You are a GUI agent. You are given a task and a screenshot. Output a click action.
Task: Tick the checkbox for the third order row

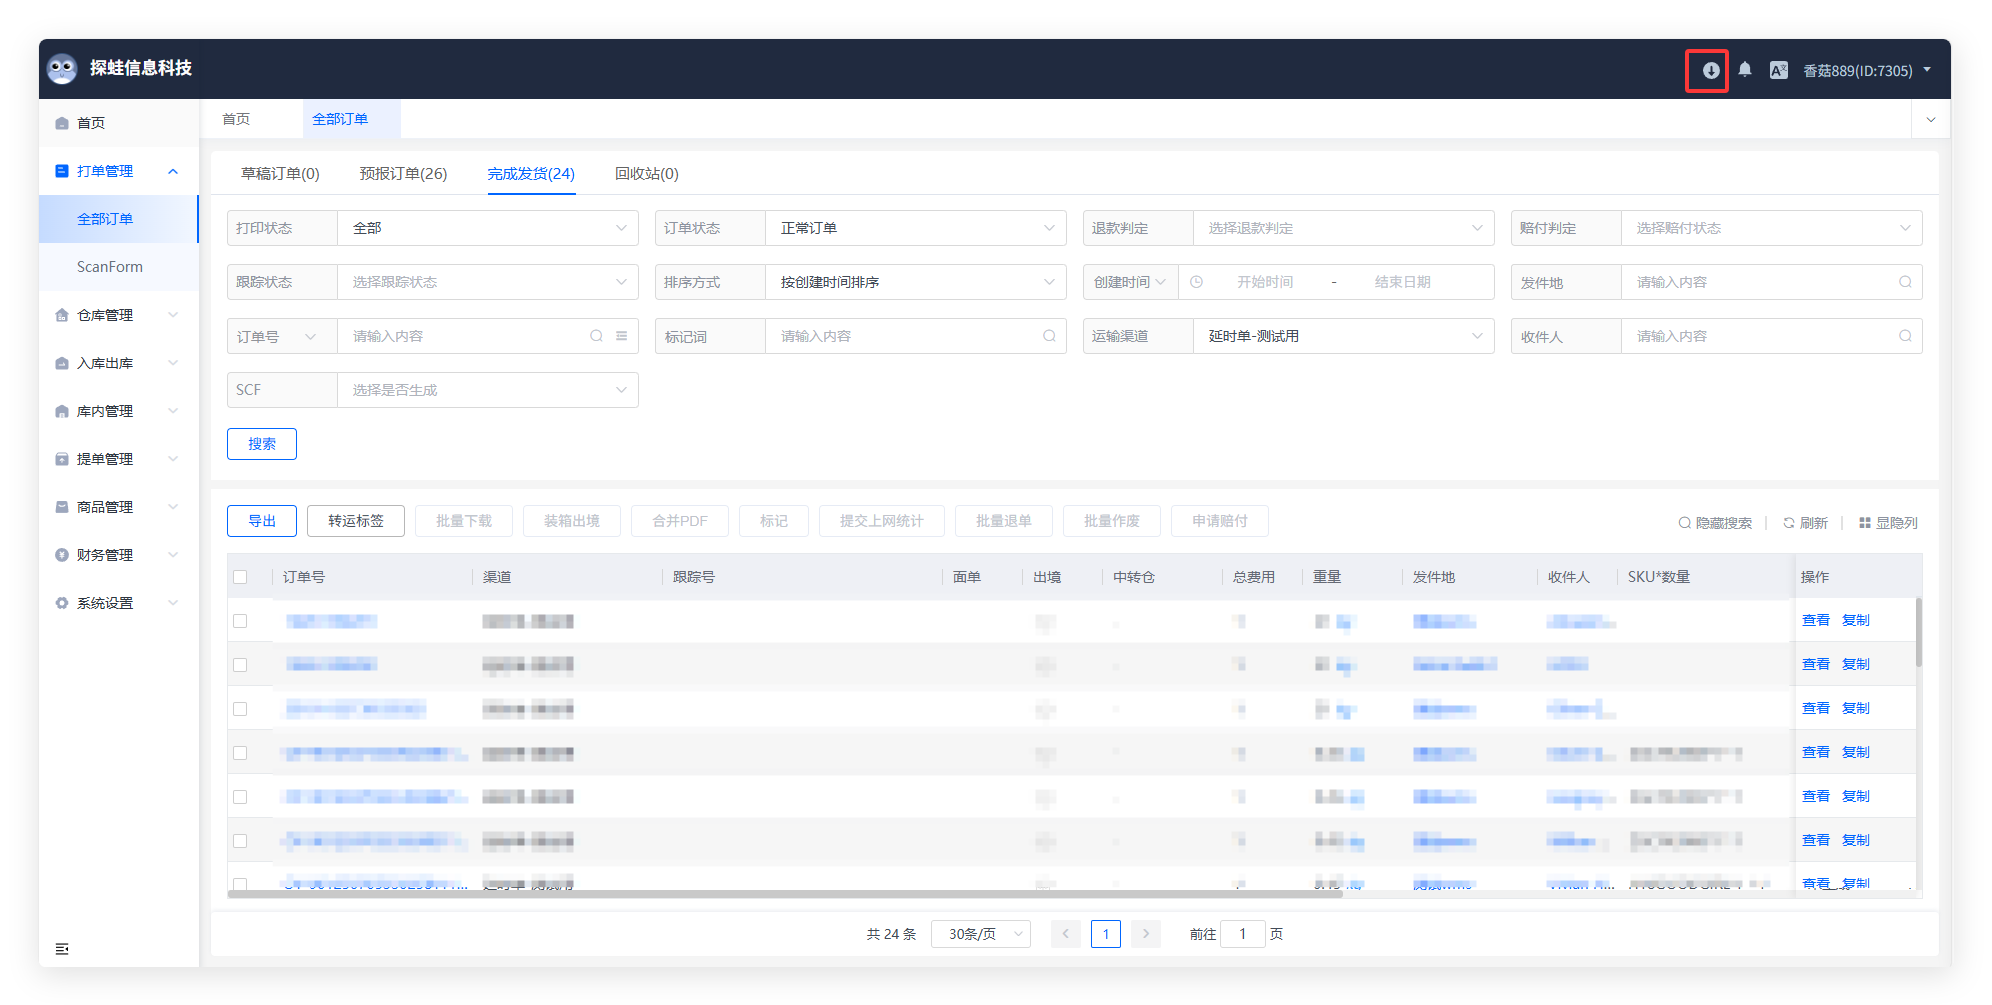pyautogui.click(x=240, y=709)
